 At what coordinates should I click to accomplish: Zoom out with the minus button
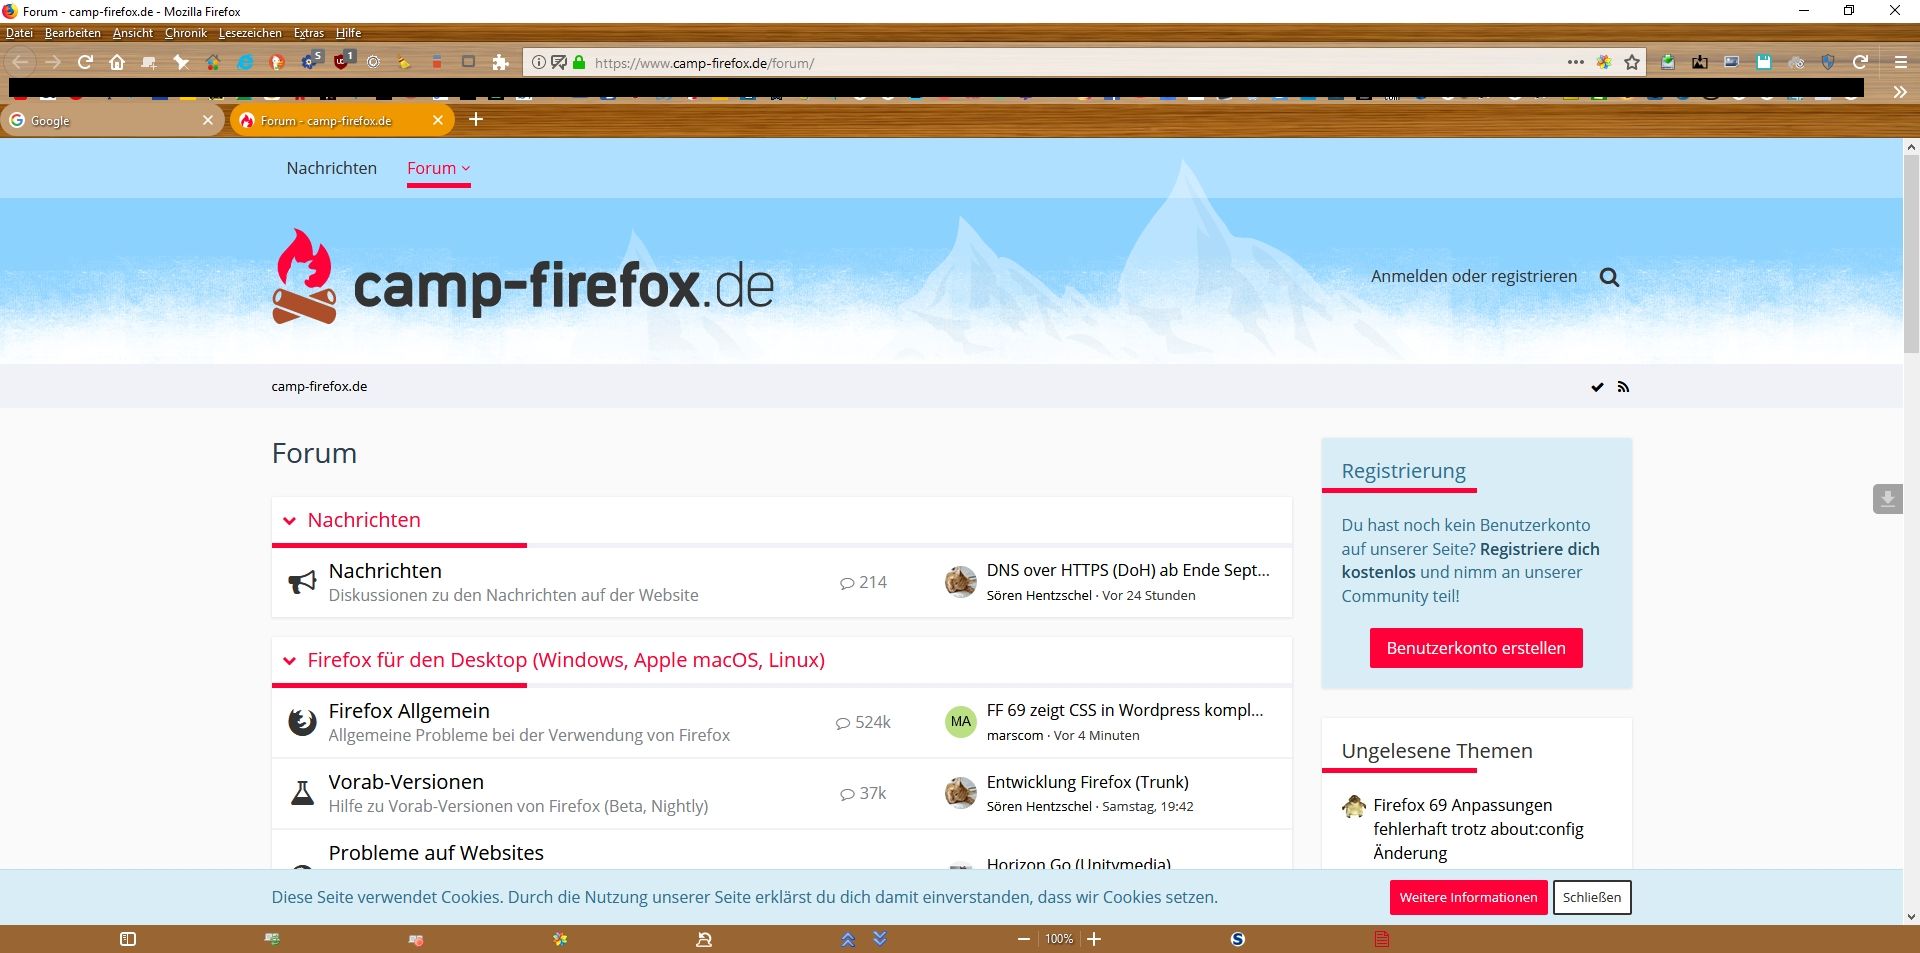pos(1024,939)
